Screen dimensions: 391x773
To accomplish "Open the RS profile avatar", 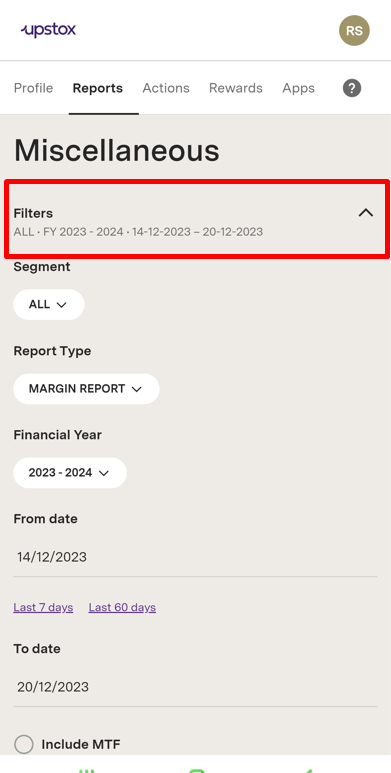I will point(354,31).
